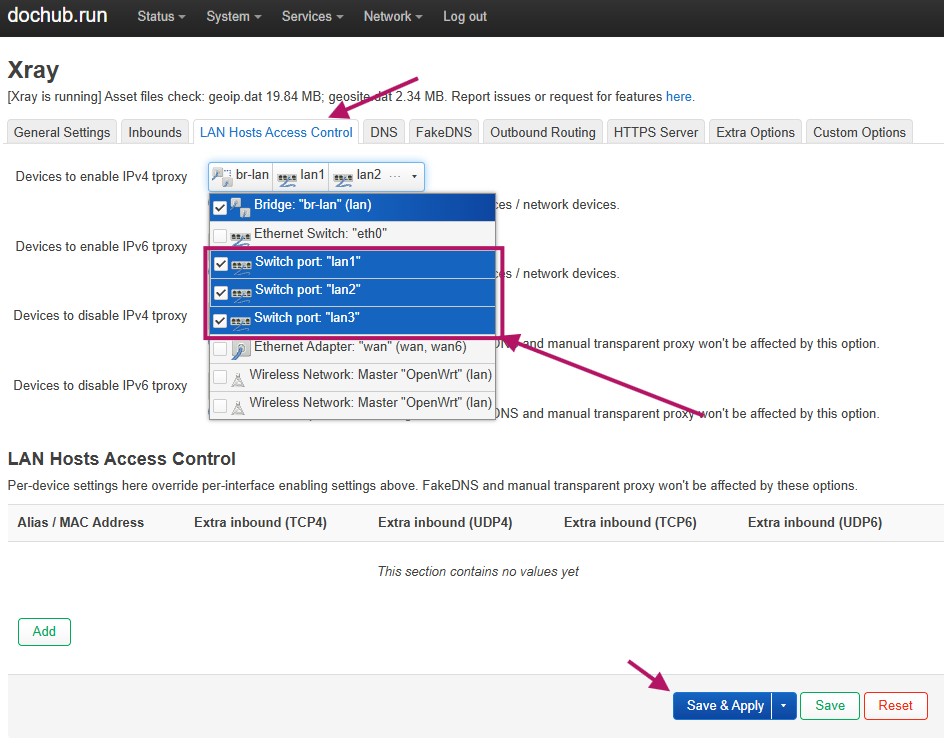Open the Status menu

161,17
